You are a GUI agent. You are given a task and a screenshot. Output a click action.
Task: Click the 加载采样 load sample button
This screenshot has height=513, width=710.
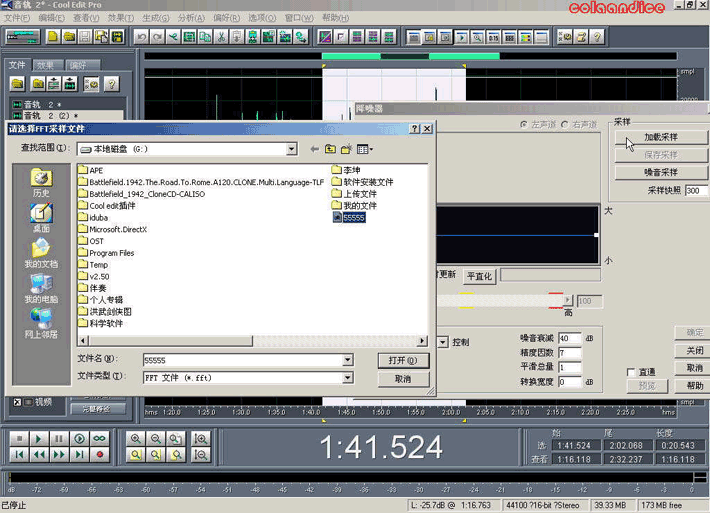coord(660,137)
